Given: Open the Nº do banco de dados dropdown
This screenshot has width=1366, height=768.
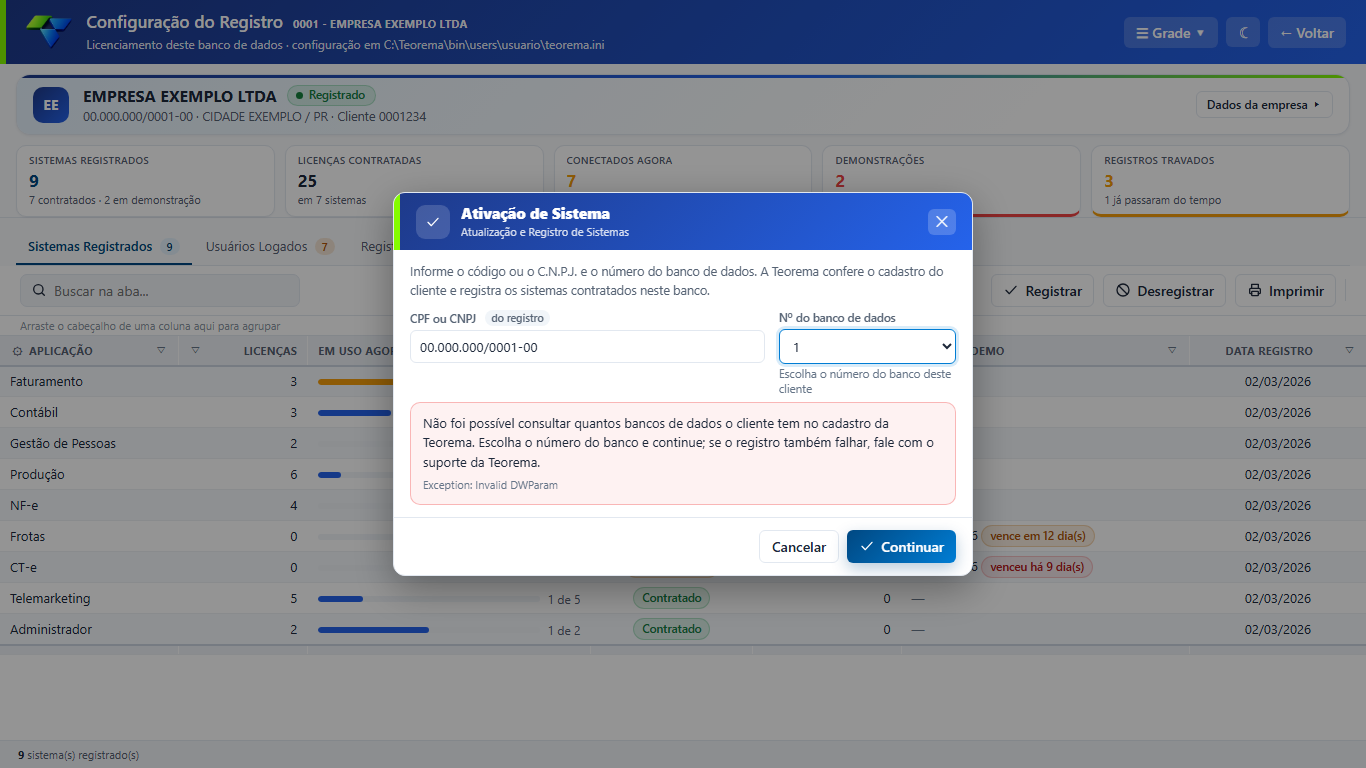Looking at the screenshot, I should click(x=867, y=347).
